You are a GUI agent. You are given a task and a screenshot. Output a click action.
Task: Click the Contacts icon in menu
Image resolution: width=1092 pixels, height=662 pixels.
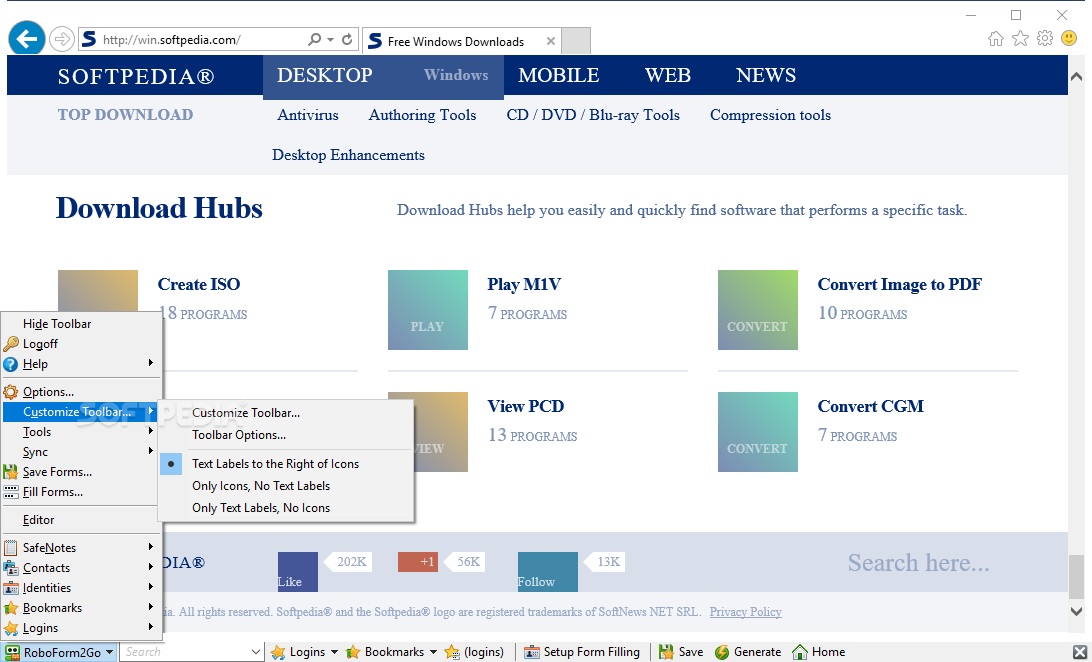[10, 568]
